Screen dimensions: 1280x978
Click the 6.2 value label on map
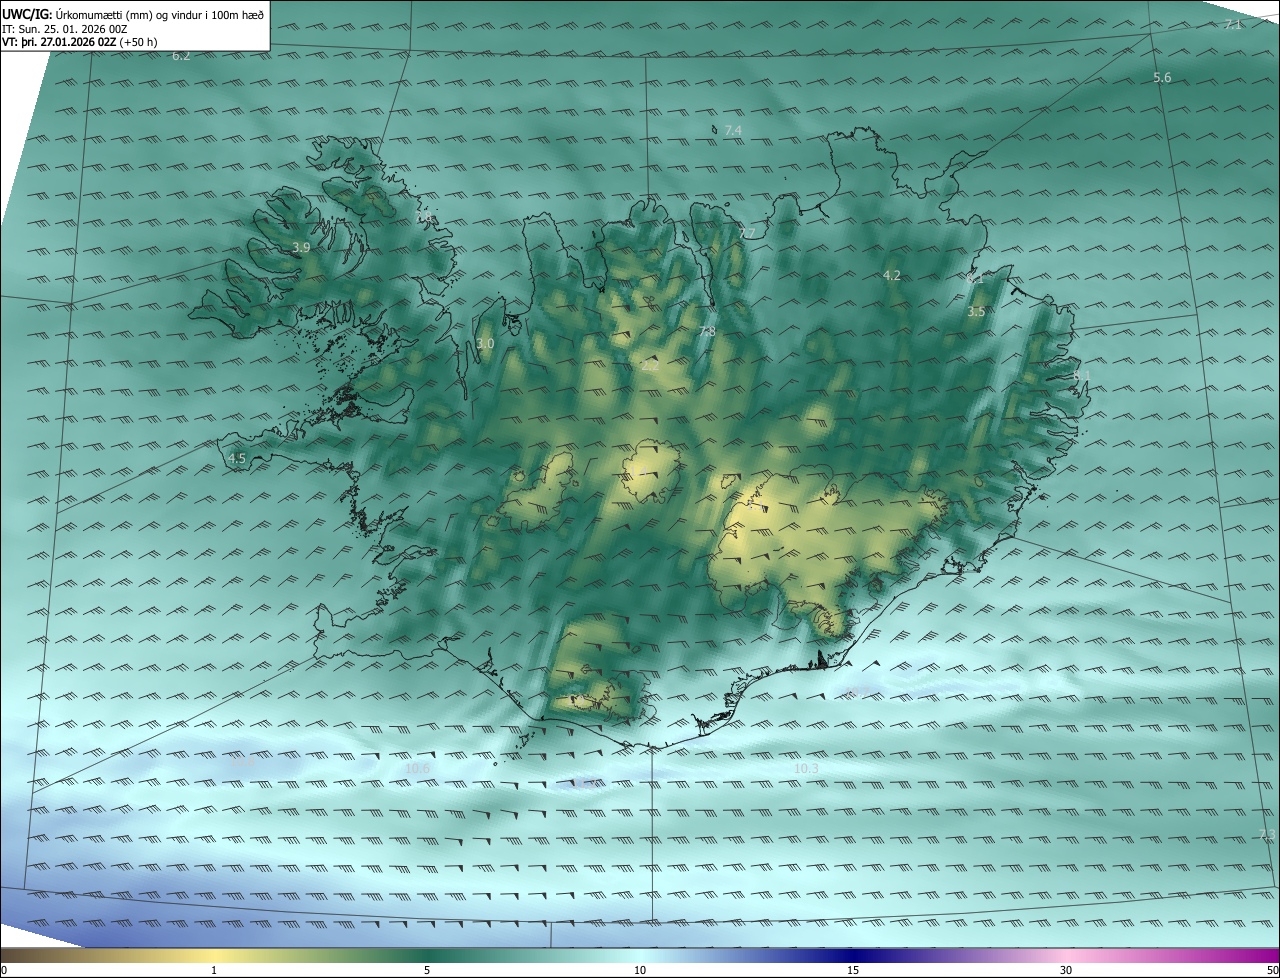click(181, 56)
